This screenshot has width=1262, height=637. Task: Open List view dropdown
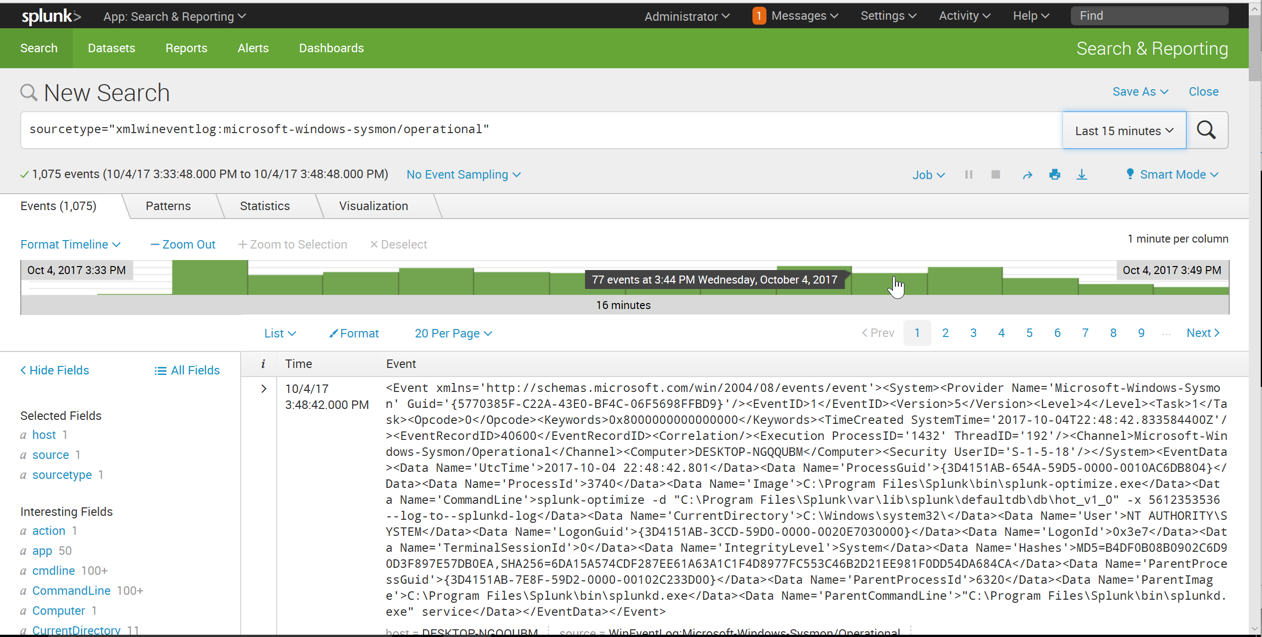coord(280,333)
